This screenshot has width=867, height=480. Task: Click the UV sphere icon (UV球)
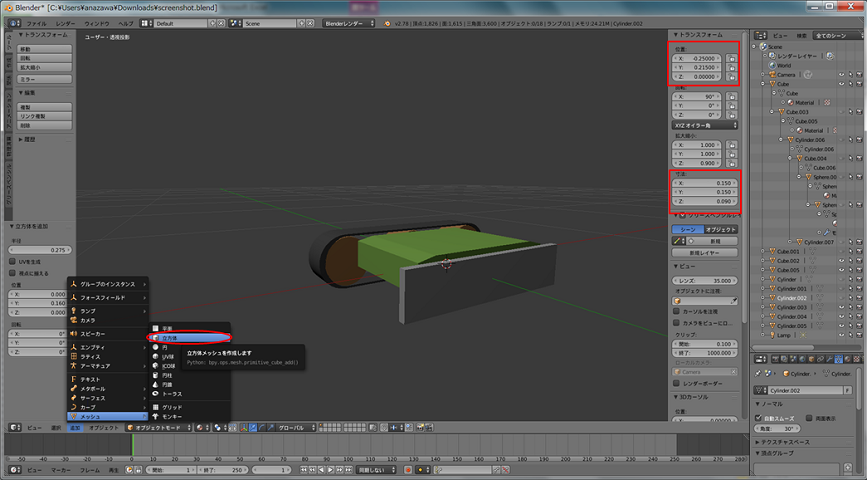154,356
